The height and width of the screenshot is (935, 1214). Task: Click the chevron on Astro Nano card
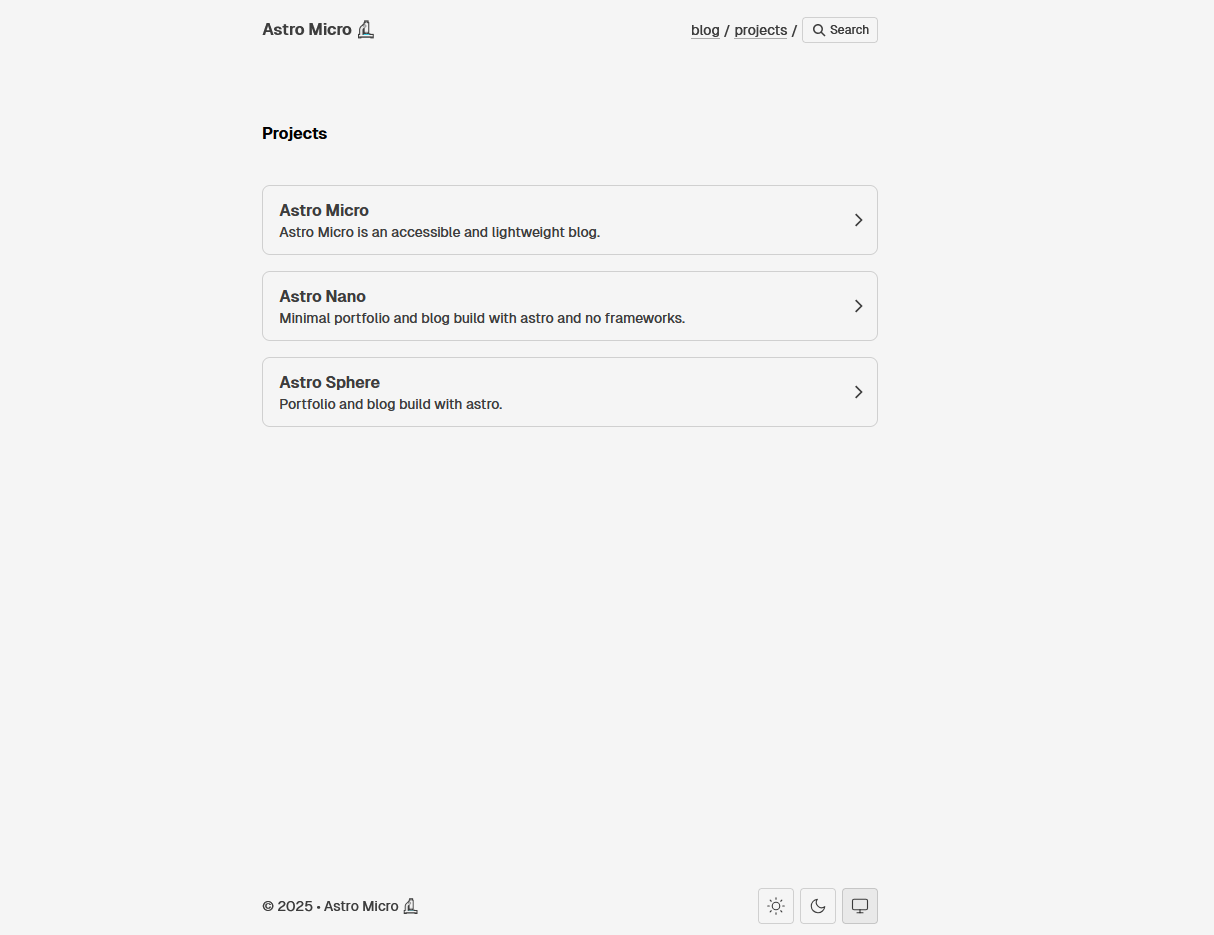pos(858,306)
